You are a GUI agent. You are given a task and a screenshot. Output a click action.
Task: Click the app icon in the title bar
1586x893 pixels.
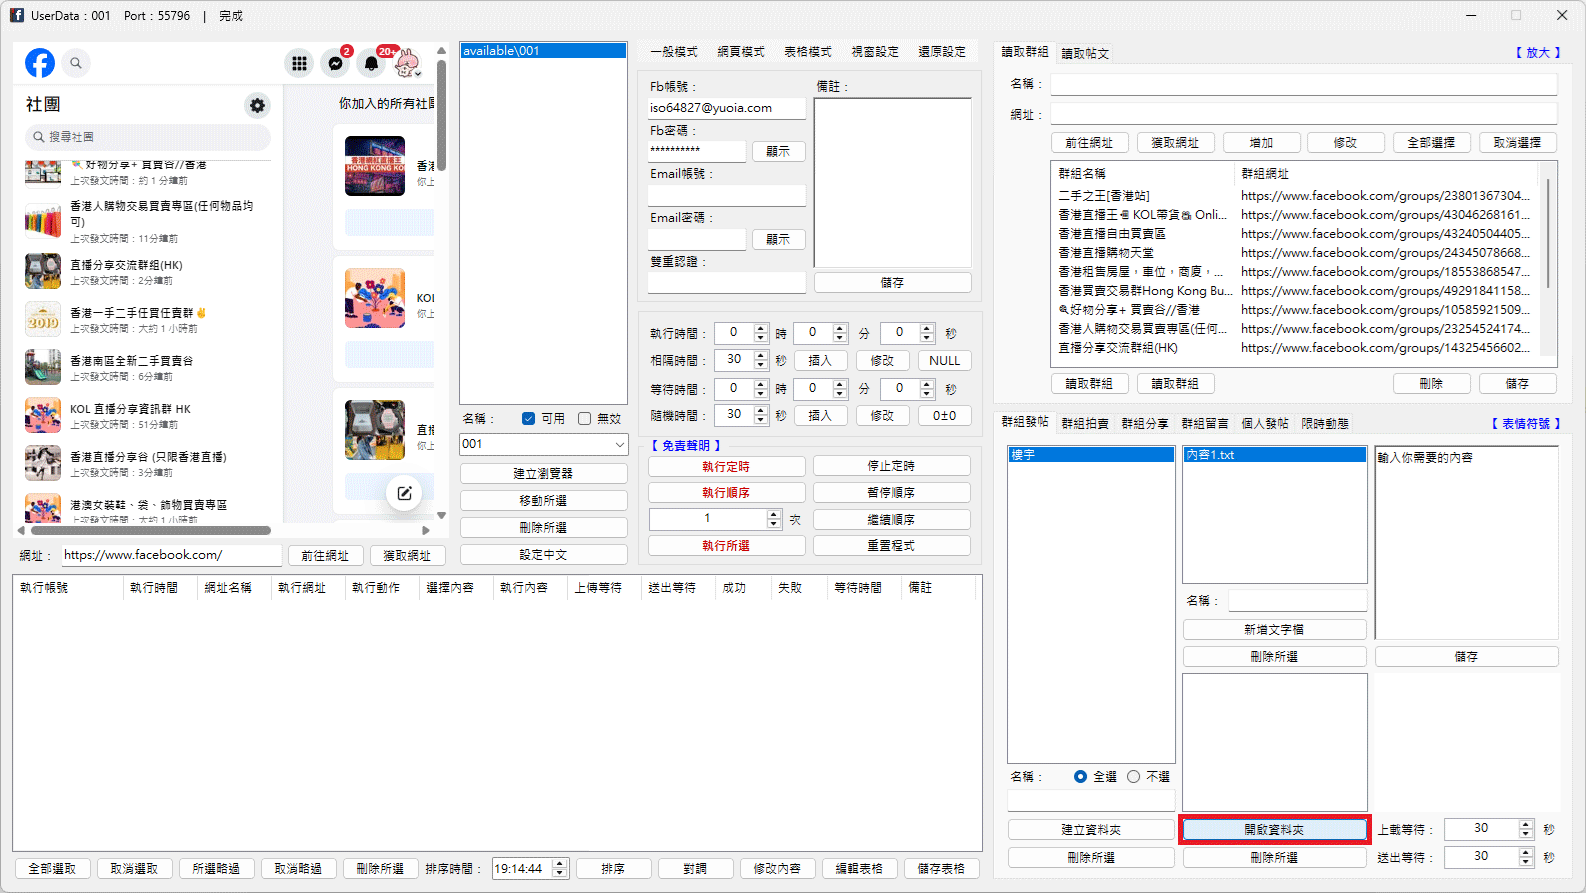(17, 15)
